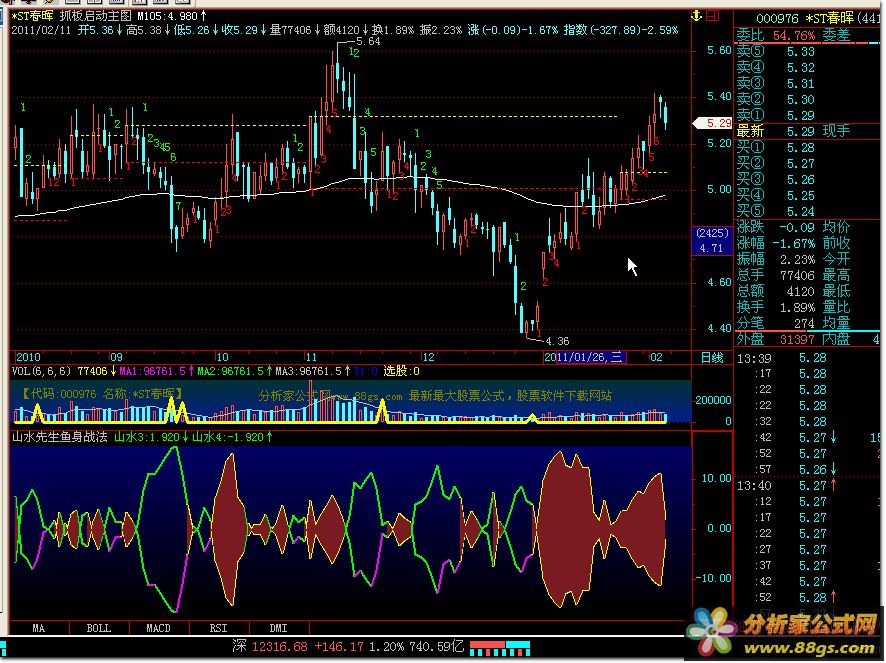Click the 日线 period label
The height and width of the screenshot is (663, 886).
pos(713,358)
